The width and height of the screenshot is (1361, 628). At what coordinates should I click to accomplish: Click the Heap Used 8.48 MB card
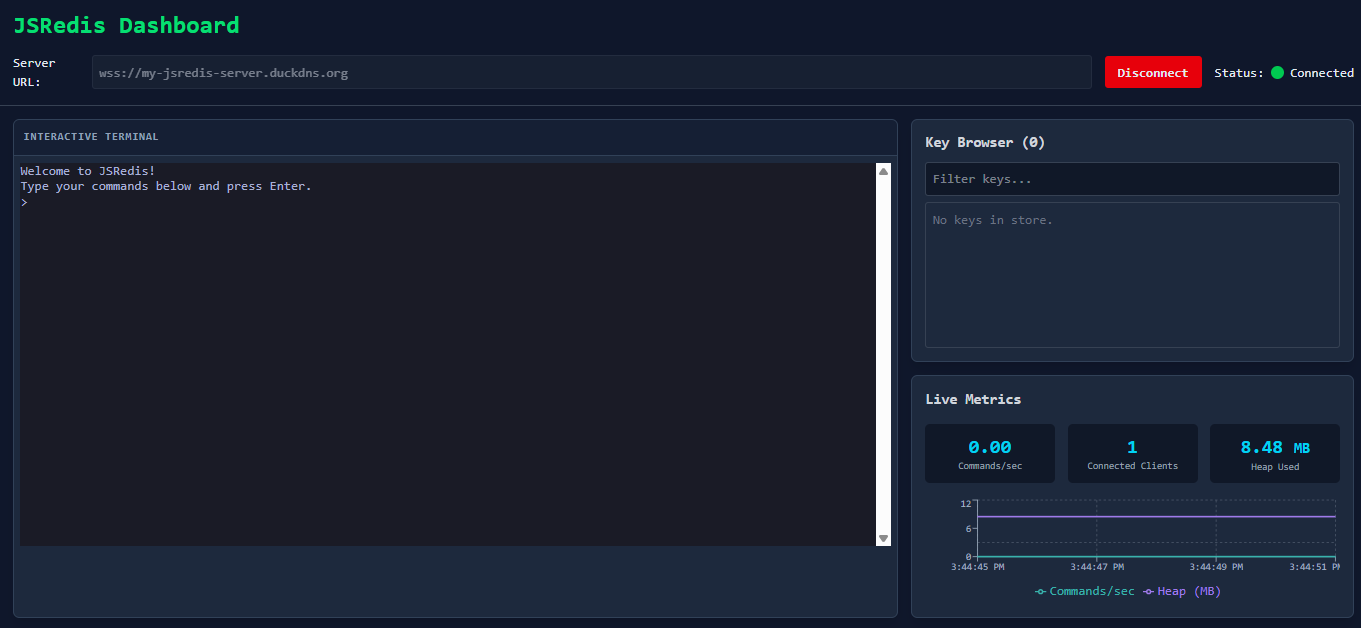[1274, 453]
